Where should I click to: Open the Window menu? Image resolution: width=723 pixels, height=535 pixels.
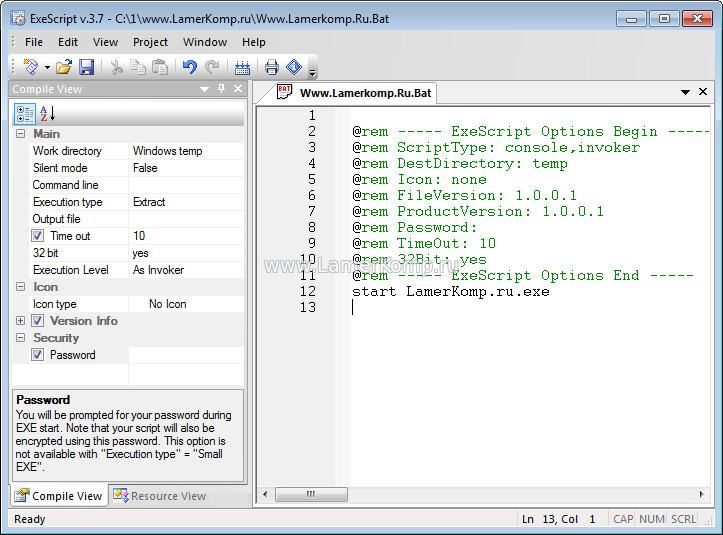[x=205, y=42]
